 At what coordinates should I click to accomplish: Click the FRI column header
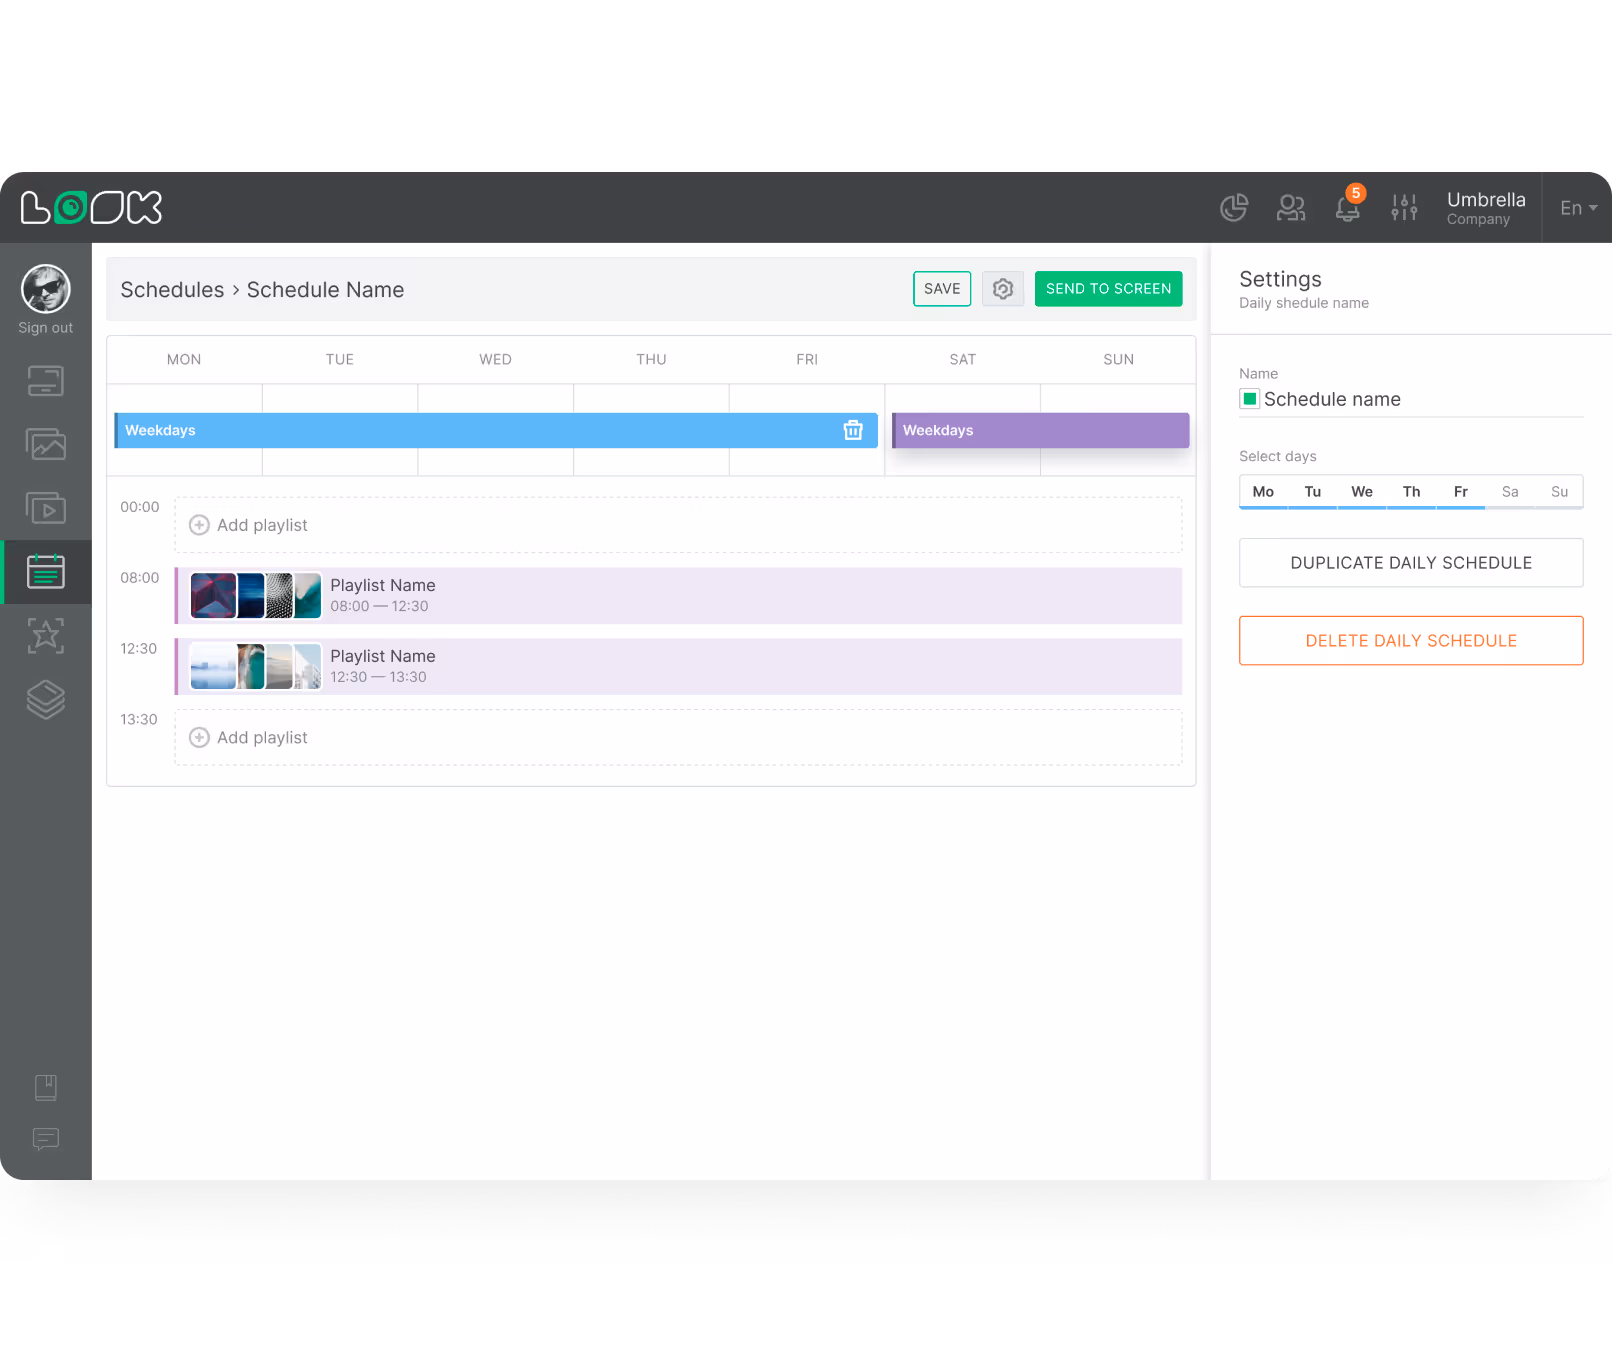(807, 360)
